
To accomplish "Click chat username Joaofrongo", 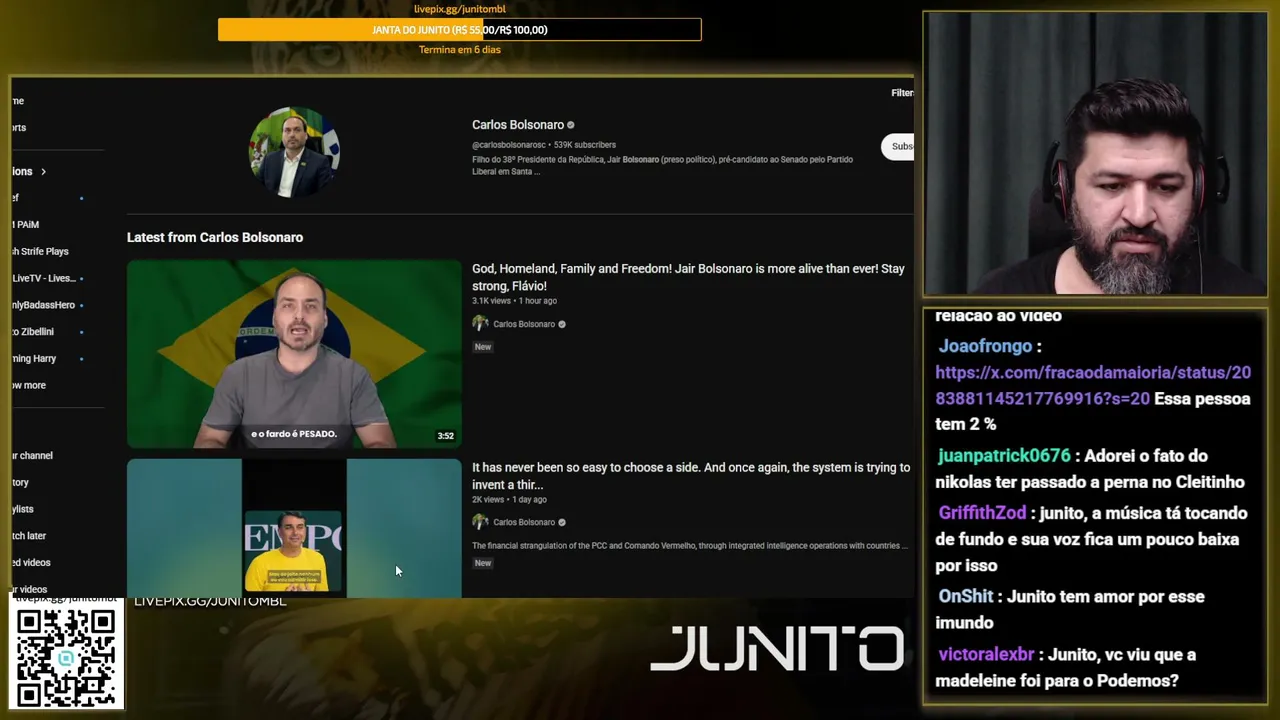I will tap(985, 346).
